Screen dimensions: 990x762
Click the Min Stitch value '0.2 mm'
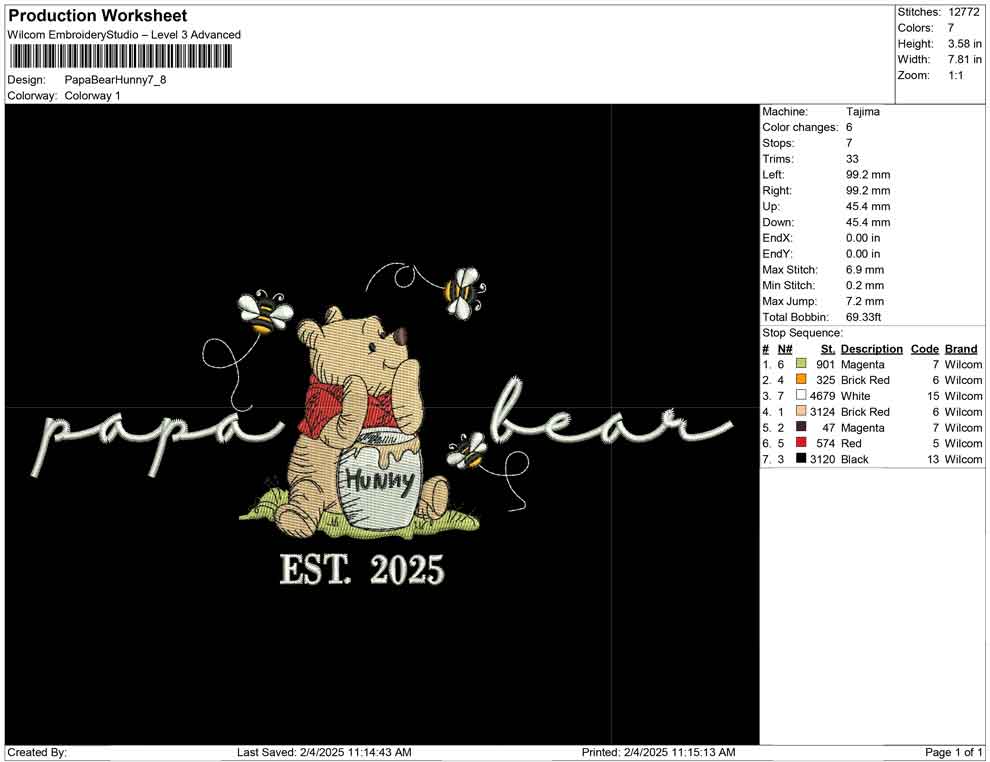[865, 285]
